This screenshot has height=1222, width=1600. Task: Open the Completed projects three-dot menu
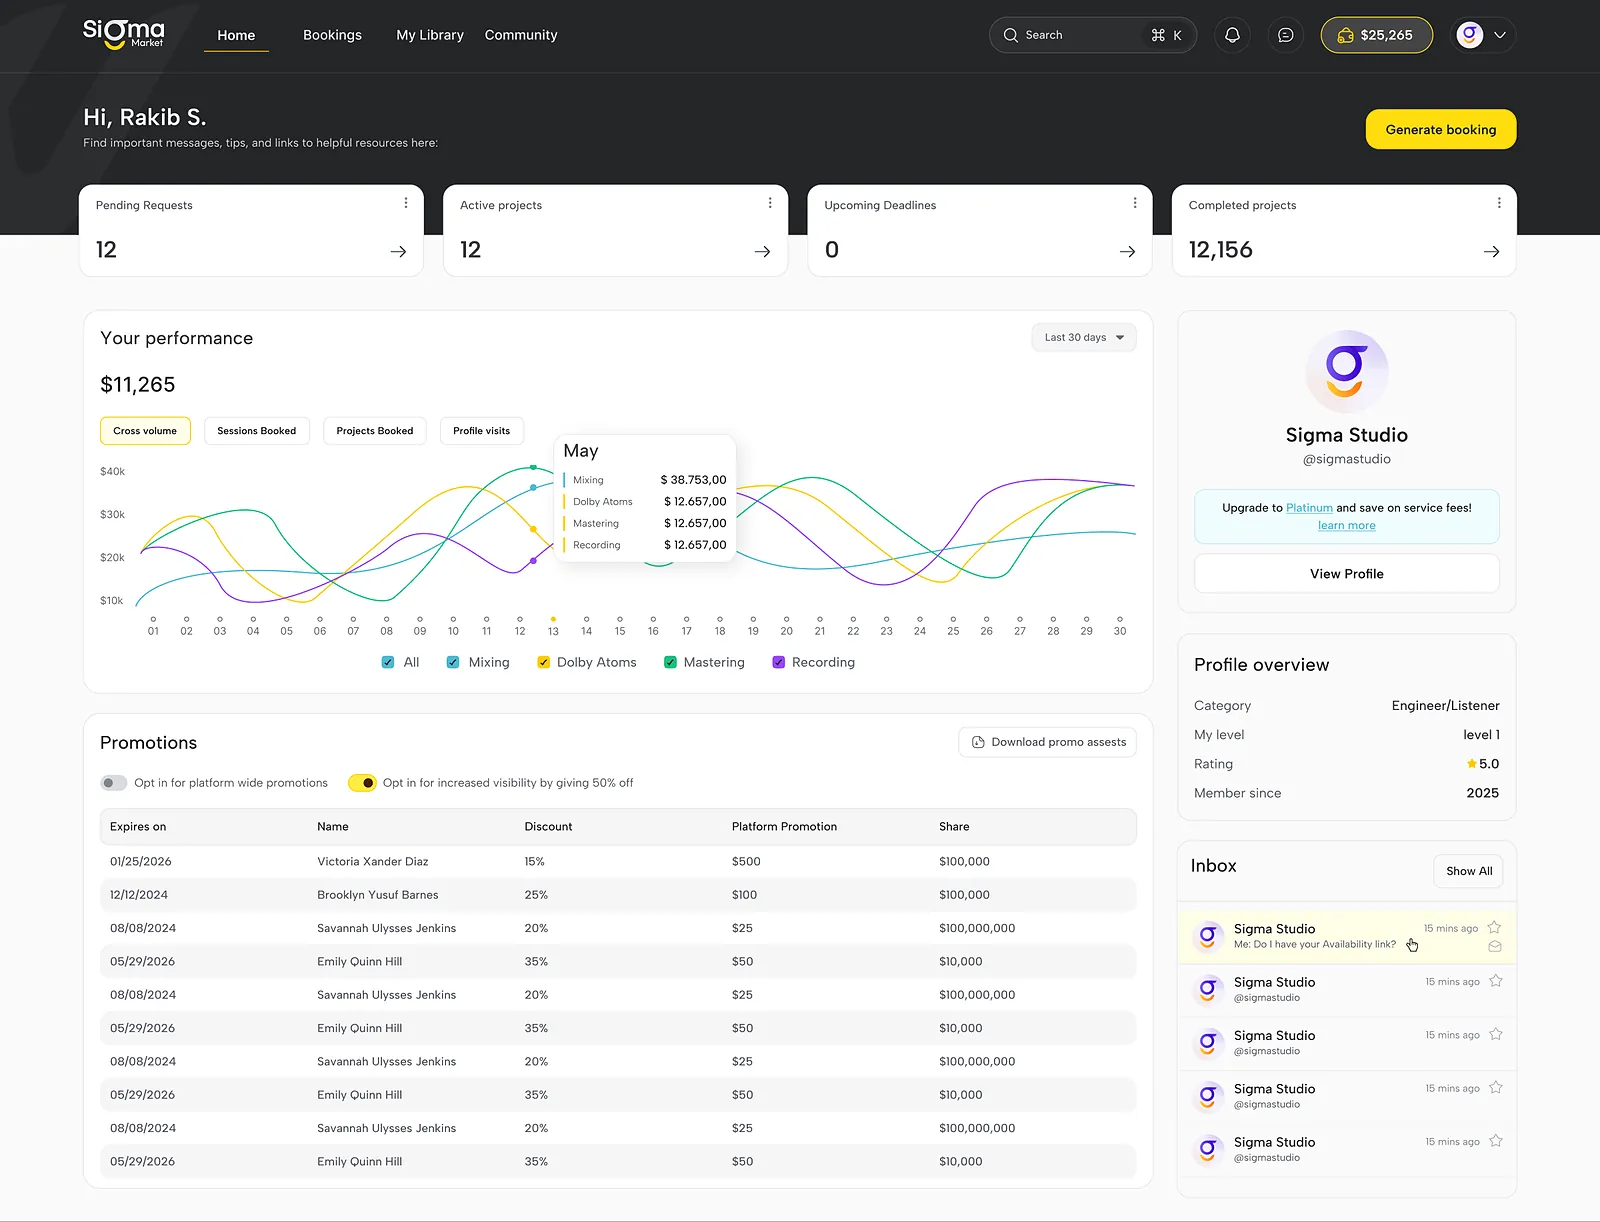click(1498, 203)
